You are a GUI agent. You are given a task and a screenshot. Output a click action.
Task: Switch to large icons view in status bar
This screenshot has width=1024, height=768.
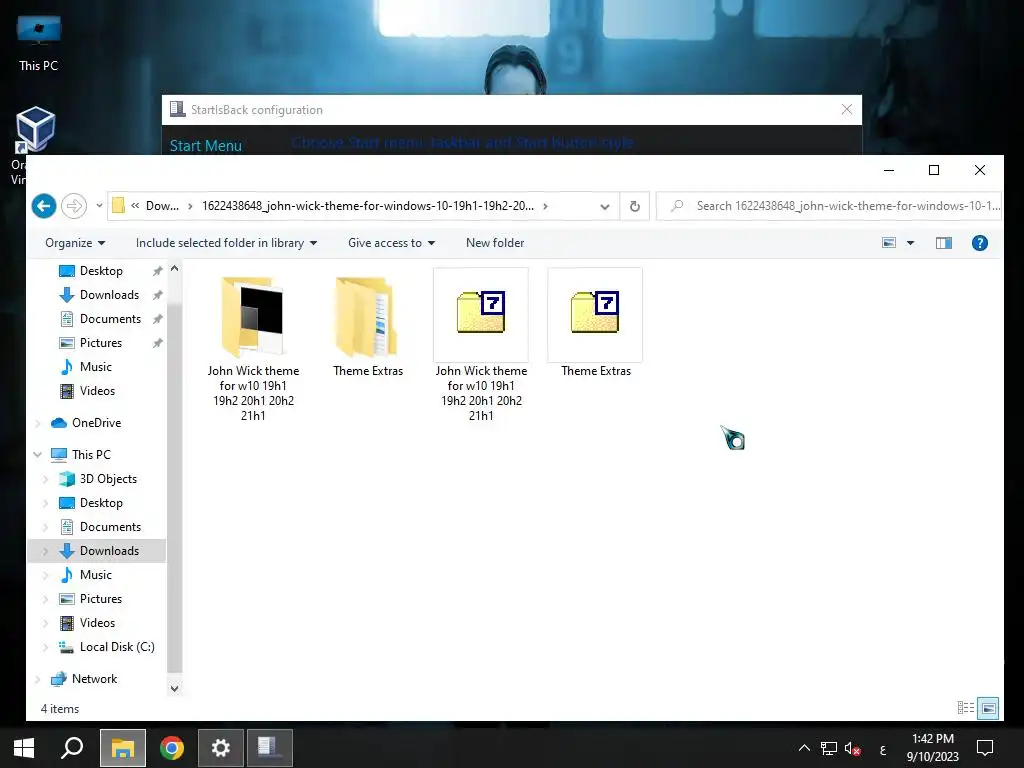(989, 708)
